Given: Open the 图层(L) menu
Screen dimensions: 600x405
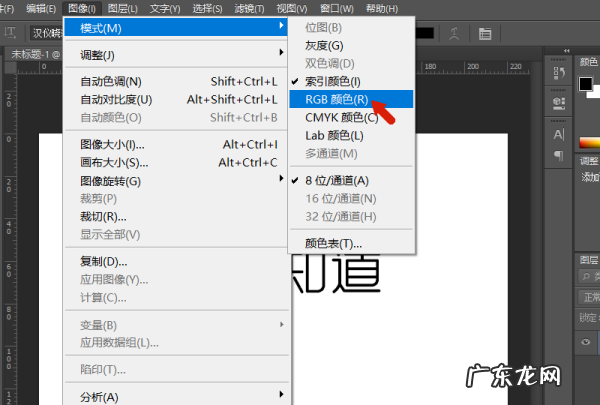Looking at the screenshot, I should (122, 8).
